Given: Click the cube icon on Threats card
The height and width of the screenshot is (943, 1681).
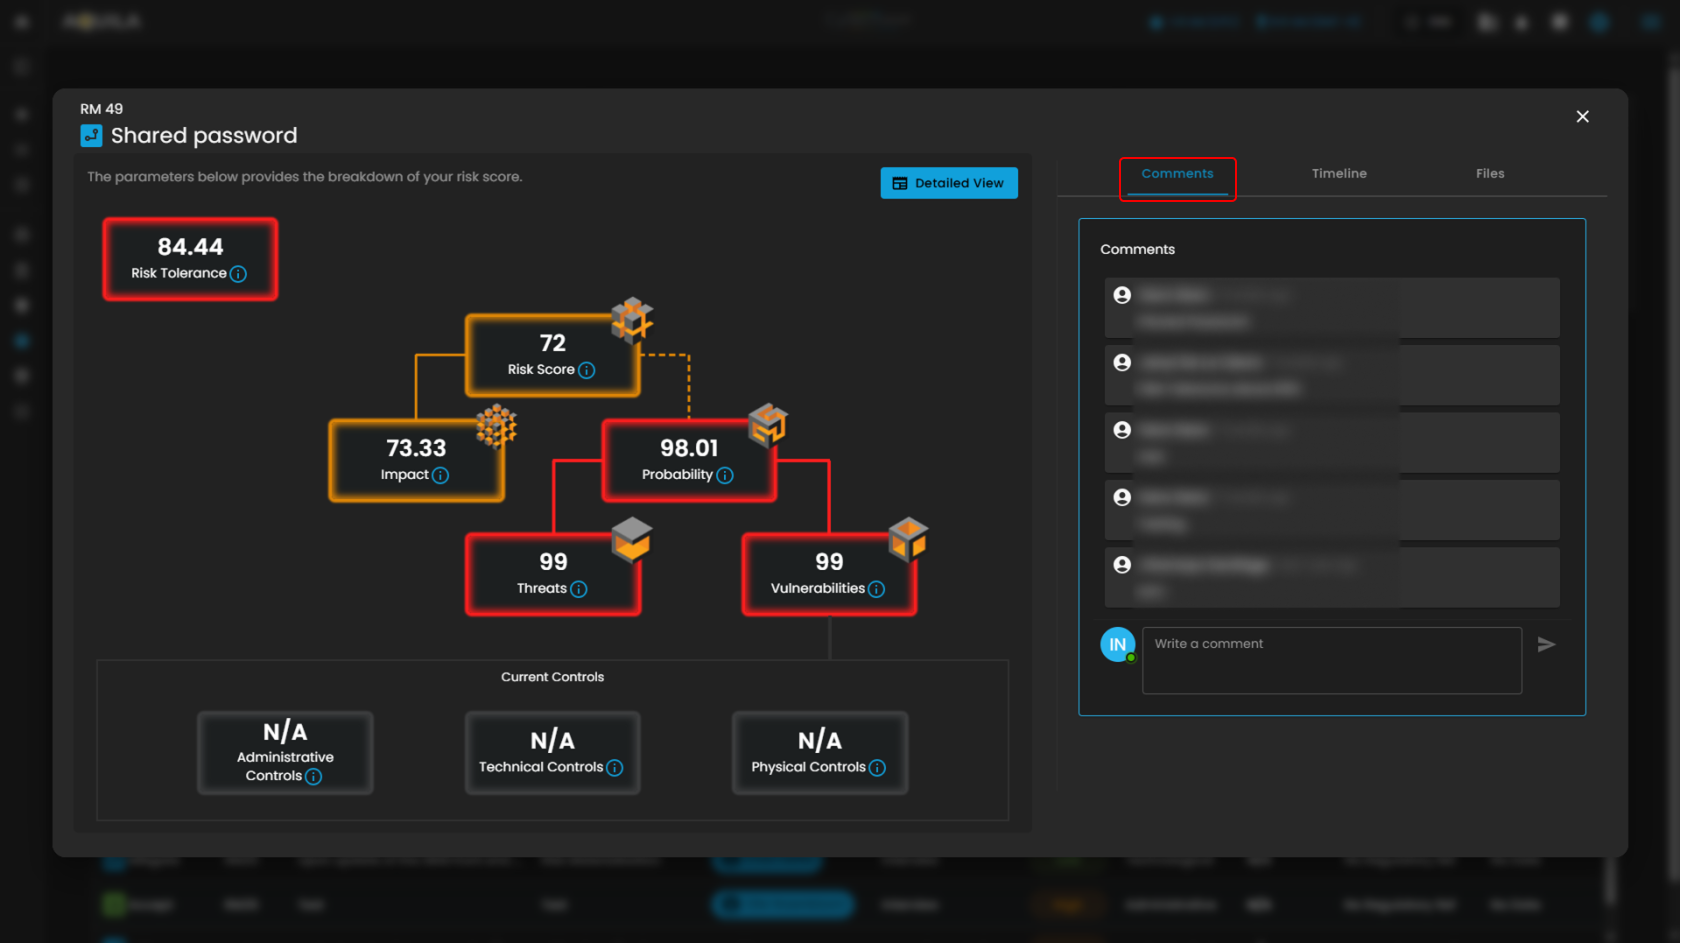Looking at the screenshot, I should pos(631,540).
